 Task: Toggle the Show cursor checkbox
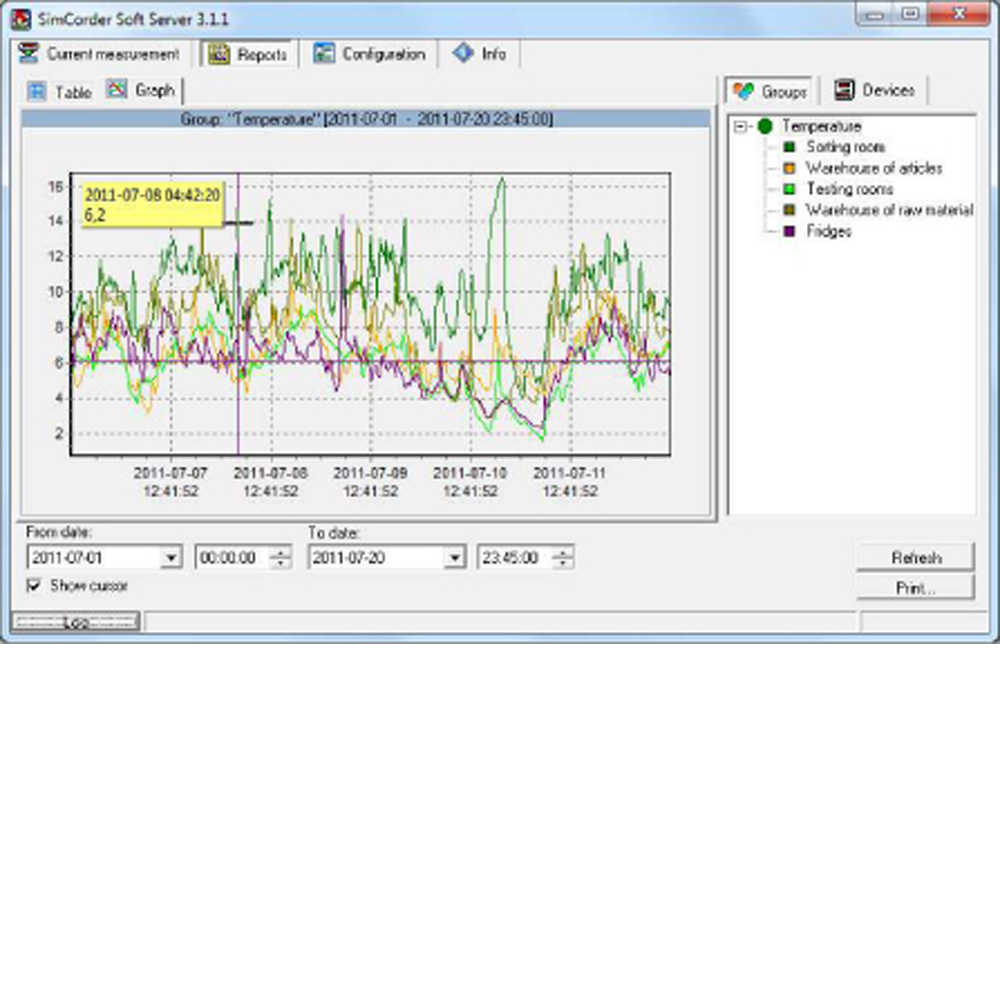(x=35, y=586)
